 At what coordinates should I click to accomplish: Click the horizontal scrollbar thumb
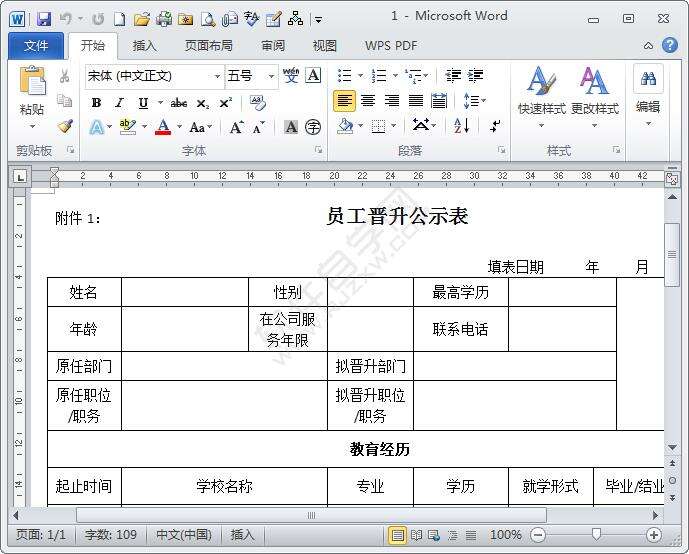click(311, 515)
